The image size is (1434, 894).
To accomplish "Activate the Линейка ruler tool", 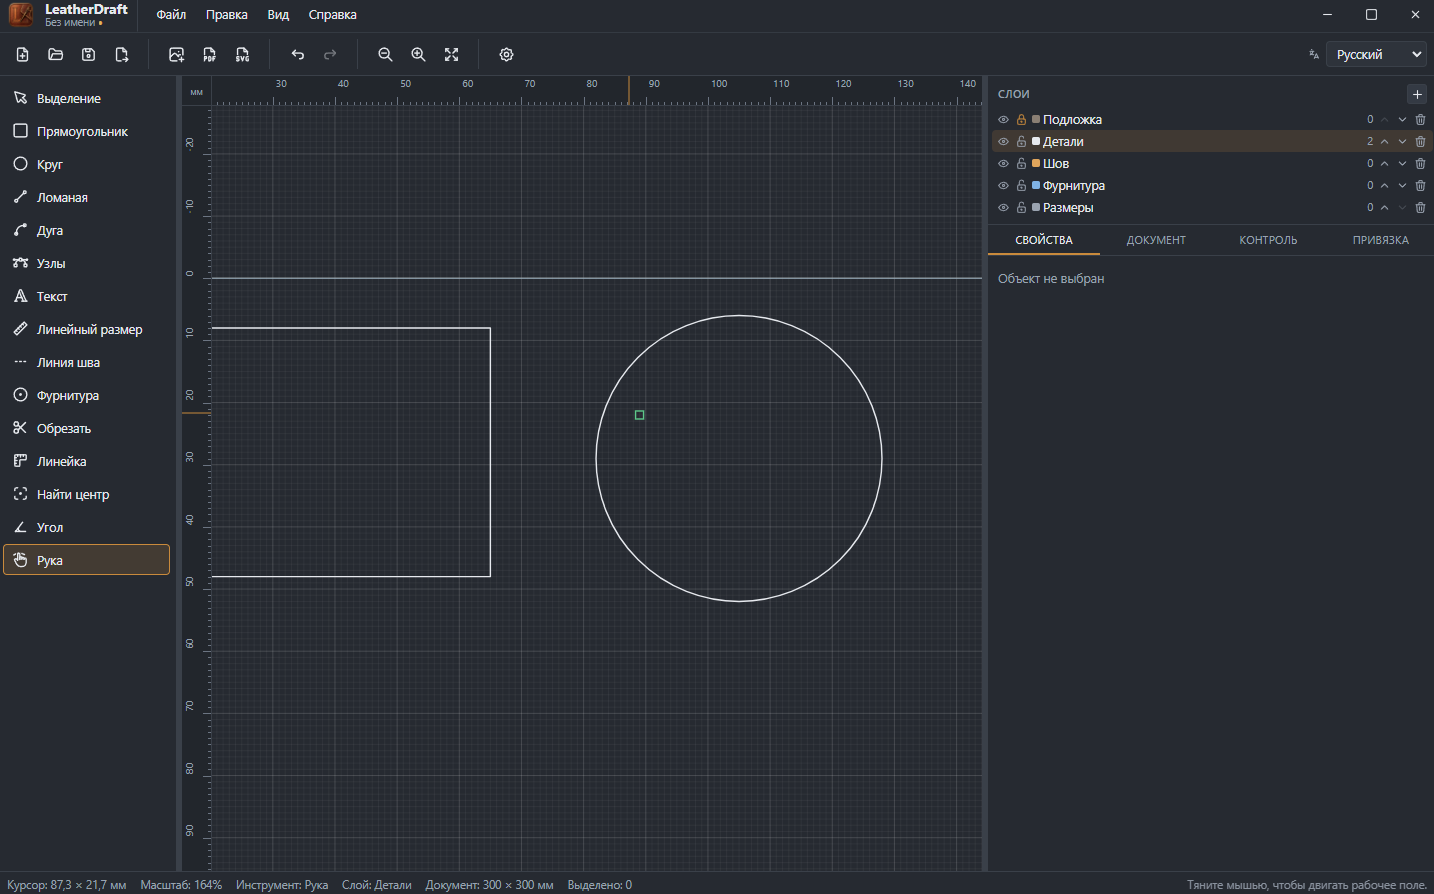I will pos(86,461).
